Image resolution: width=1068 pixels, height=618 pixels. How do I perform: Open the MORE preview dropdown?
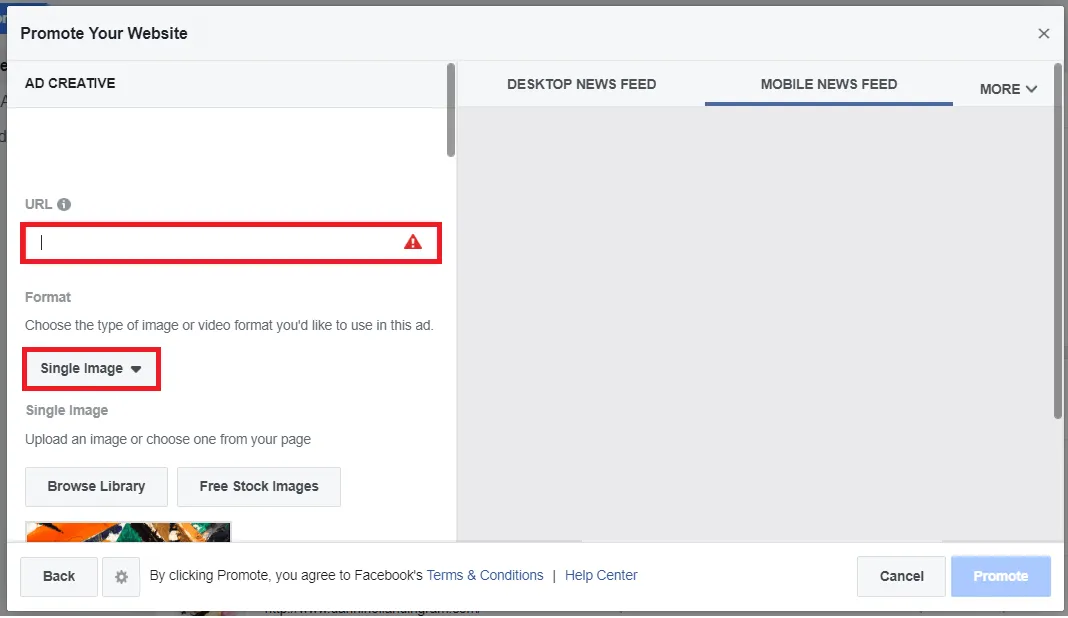point(1008,89)
